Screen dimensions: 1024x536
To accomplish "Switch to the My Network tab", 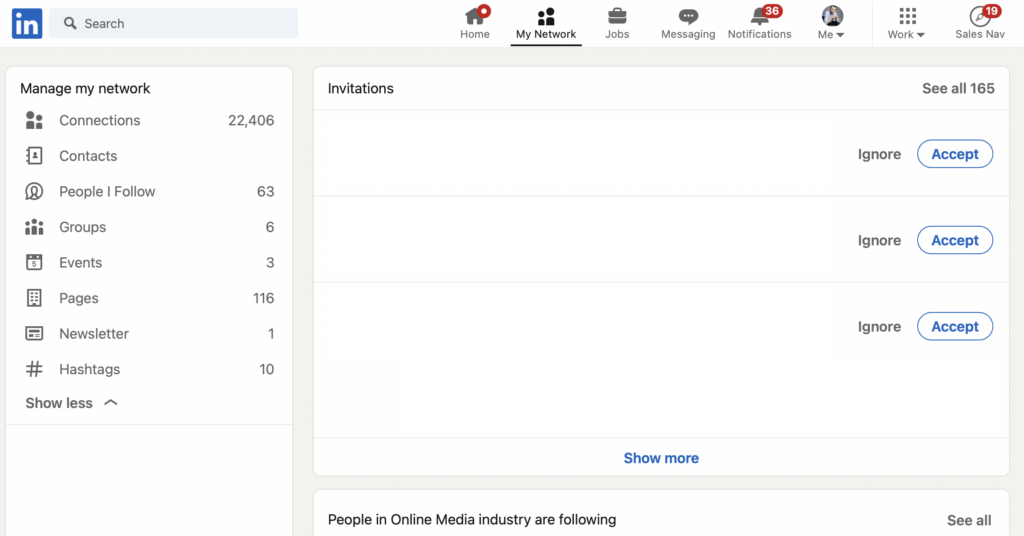I will 546,22.
